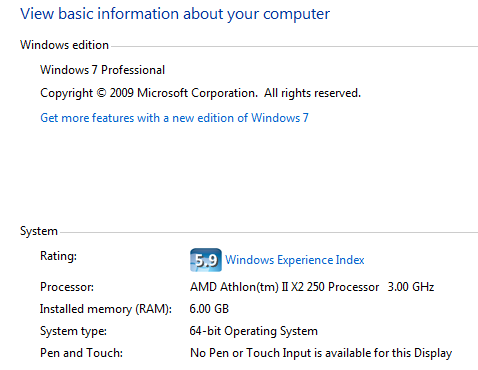
Task: Click the Copyright 2009 Microsoft Corporation line
Action: pyautogui.click(x=200, y=93)
